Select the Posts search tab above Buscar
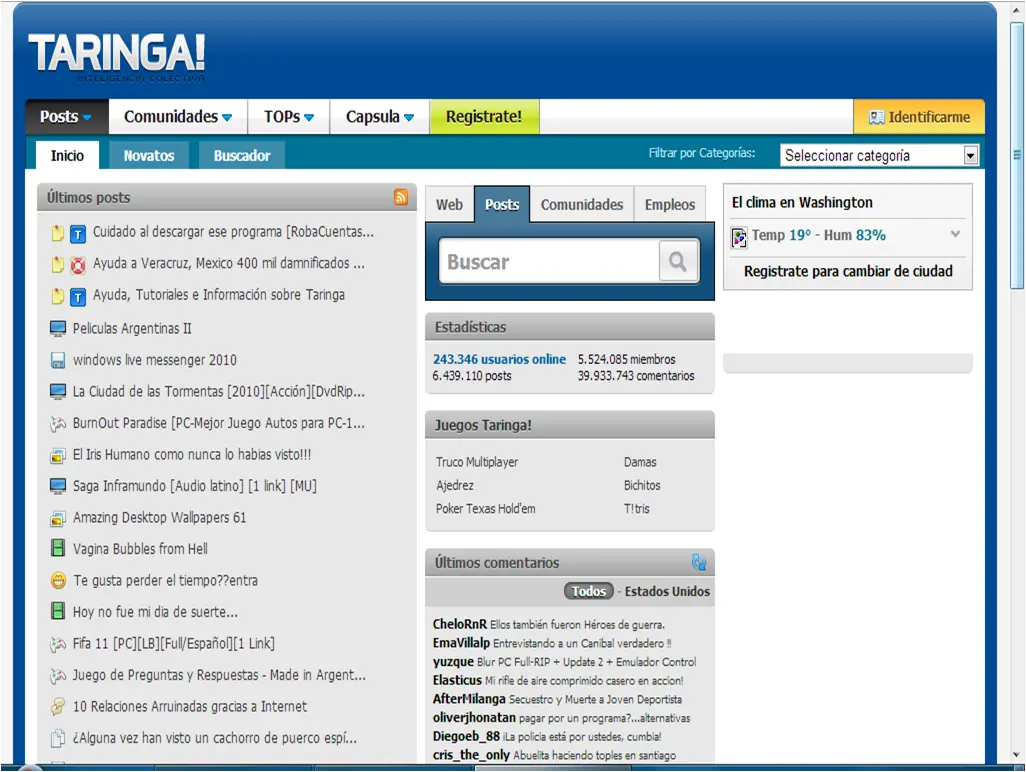Screen dimensions: 1026x772 pos(502,205)
